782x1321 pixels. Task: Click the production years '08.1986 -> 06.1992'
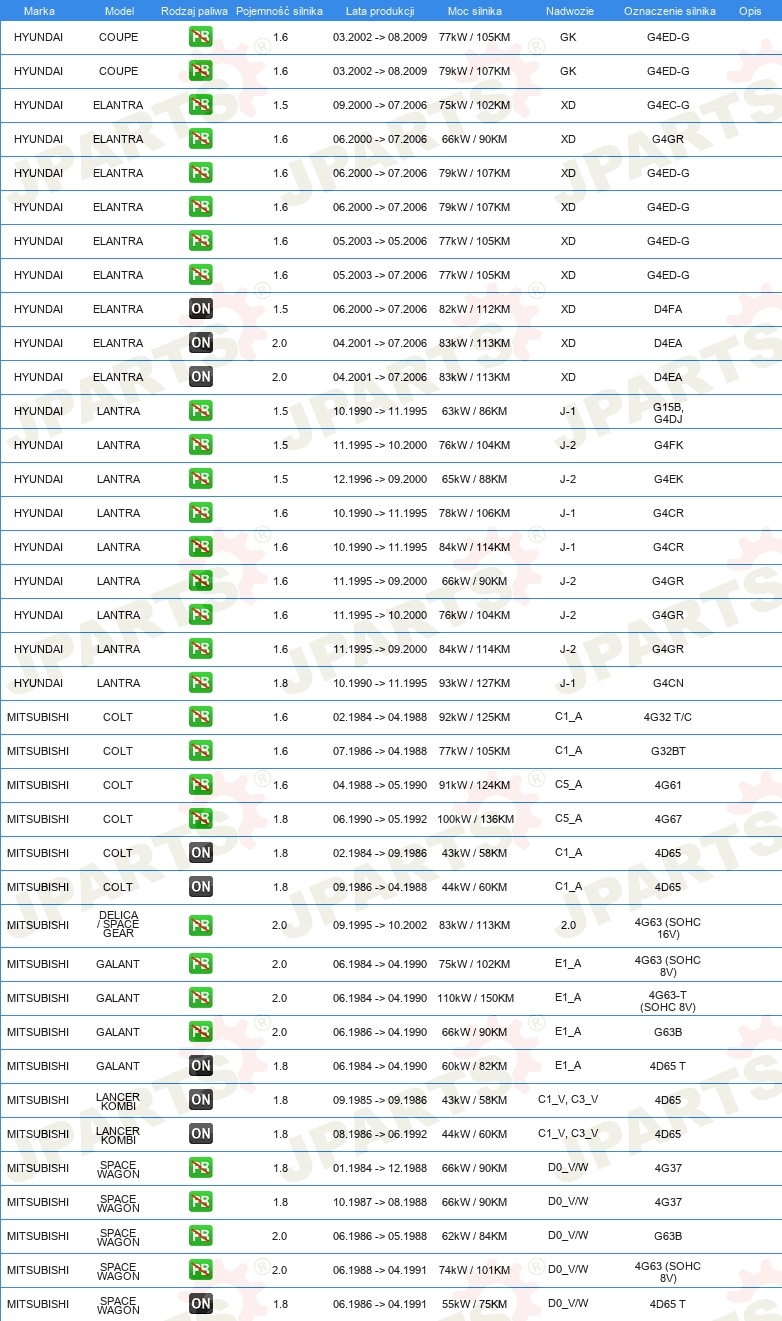click(x=380, y=1134)
